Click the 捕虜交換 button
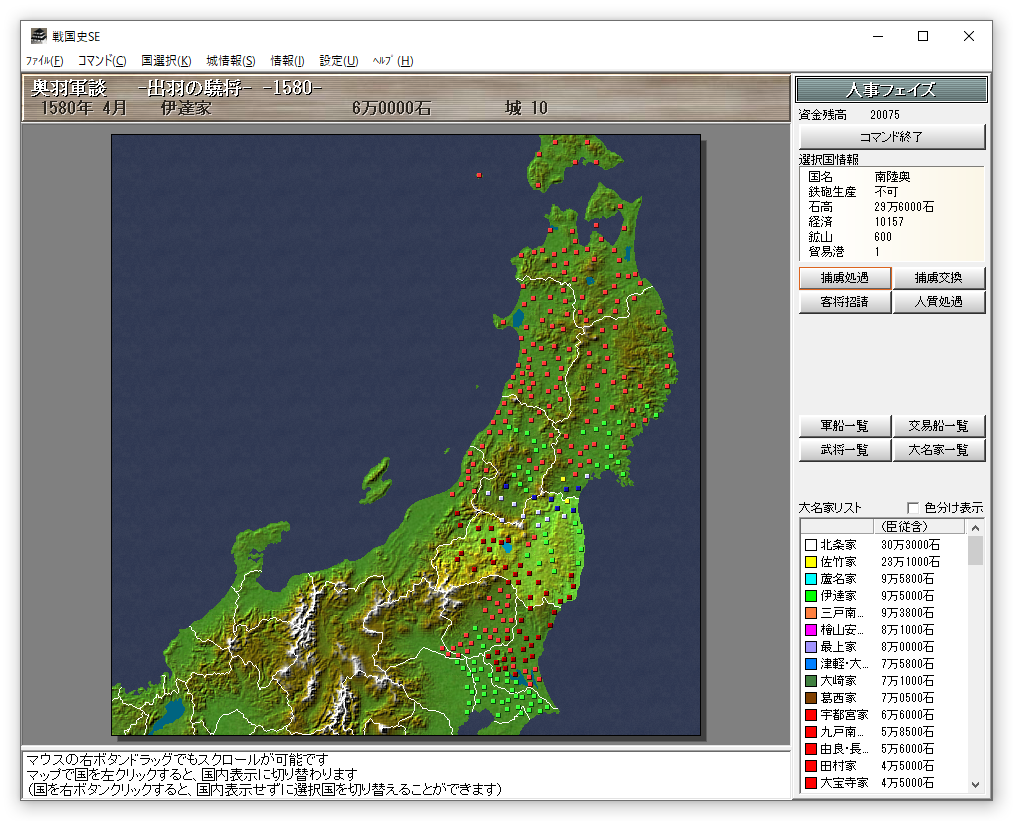This screenshot has width=1013, height=821. click(938, 278)
